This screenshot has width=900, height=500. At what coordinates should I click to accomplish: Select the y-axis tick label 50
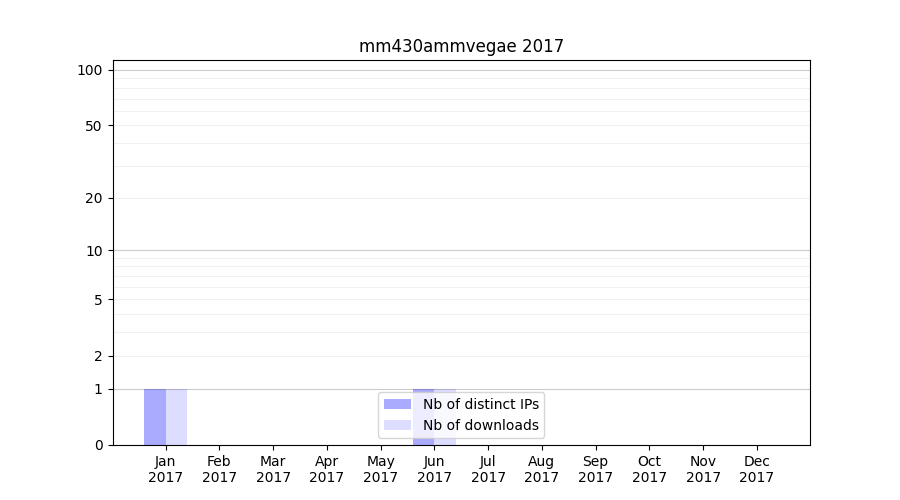(94, 126)
